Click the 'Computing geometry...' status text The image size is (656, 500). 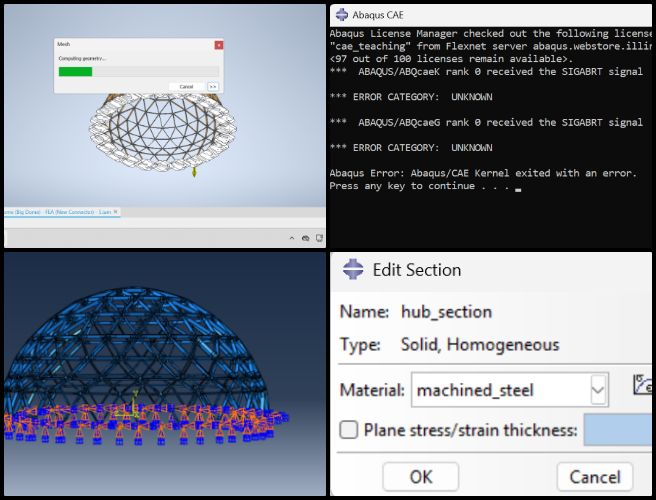pyautogui.click(x=82, y=59)
